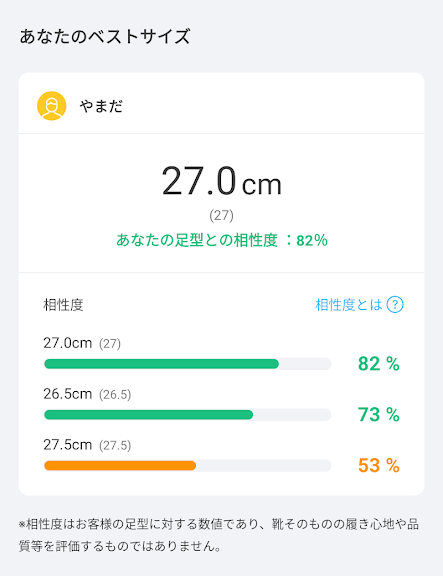Click the orange 53 % percentage text
443x576 pixels.
coord(379,466)
